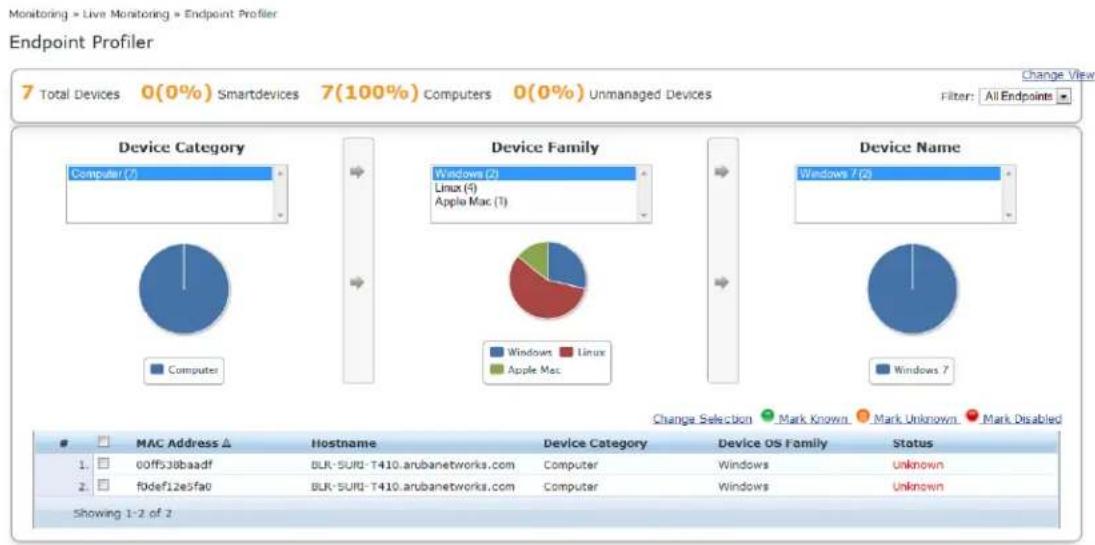Toggle the select-all checkbox in table header
This screenshot has height=545, width=1095.
pyautogui.click(x=103, y=442)
